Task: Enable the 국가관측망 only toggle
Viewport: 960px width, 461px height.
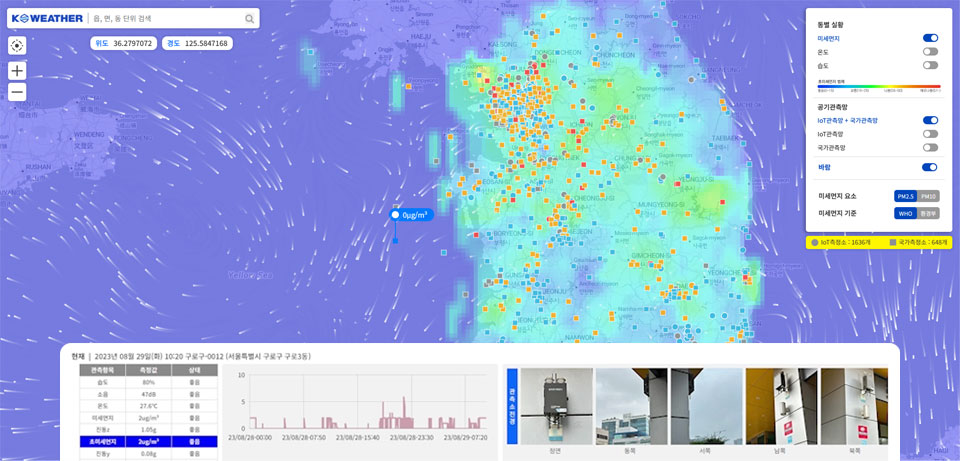Action: (x=930, y=147)
